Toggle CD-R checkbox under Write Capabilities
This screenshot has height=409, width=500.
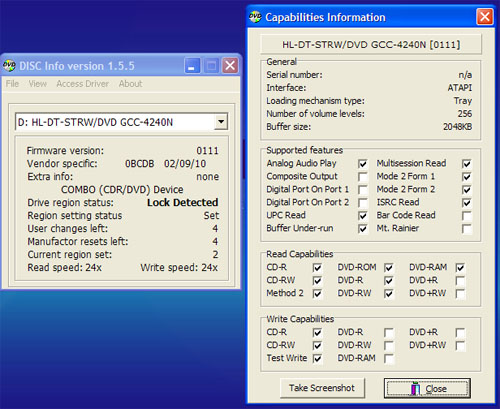tap(317, 333)
